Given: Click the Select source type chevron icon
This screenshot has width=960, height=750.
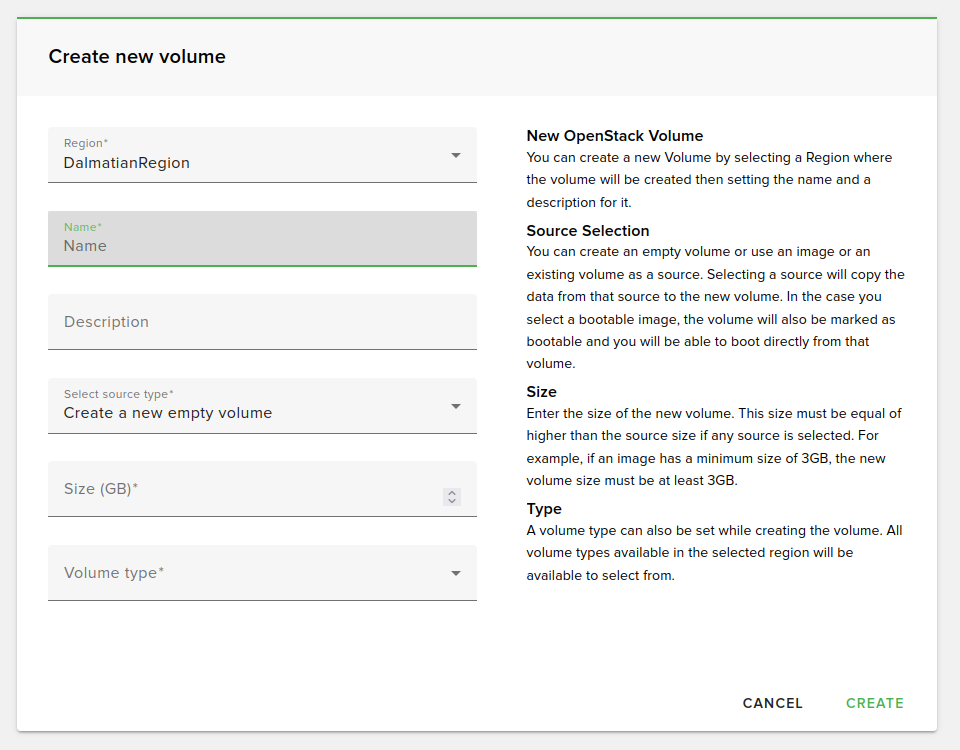Looking at the screenshot, I should [456, 406].
